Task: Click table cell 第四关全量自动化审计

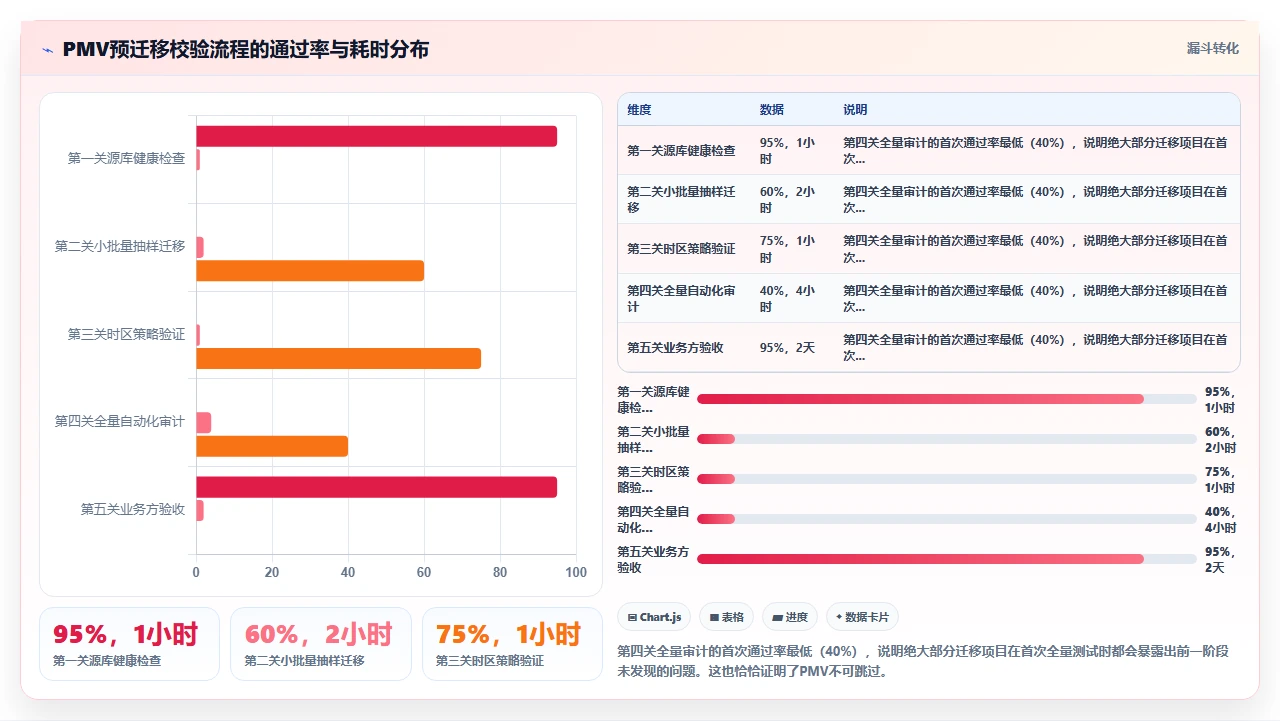Action: (x=684, y=298)
